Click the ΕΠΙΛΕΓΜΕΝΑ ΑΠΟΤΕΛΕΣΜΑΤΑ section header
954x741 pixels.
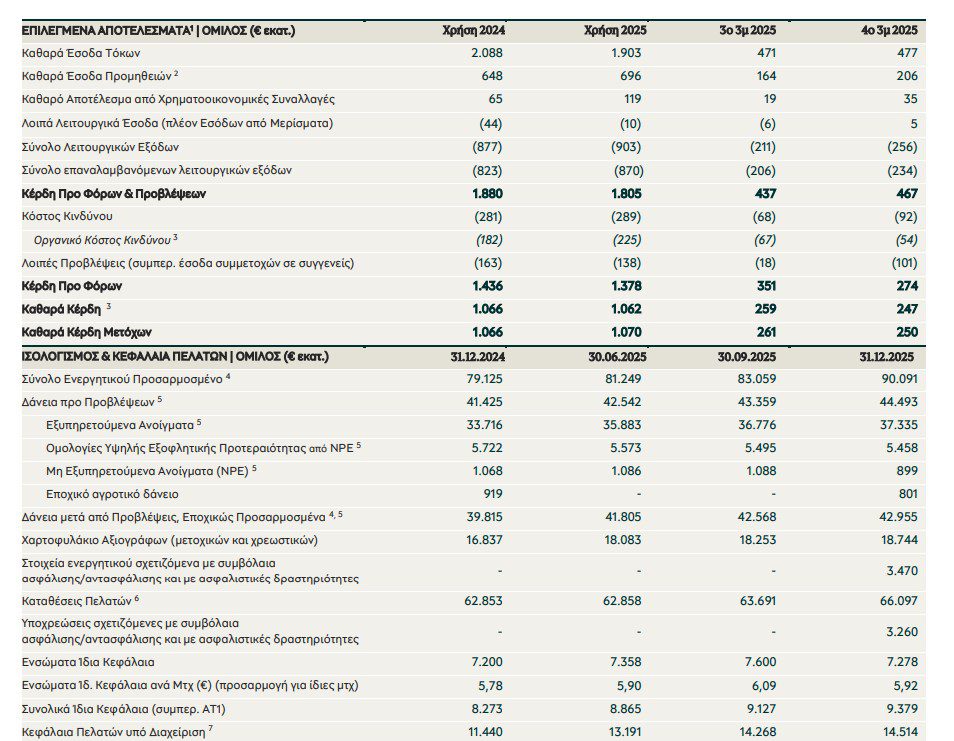point(158,31)
